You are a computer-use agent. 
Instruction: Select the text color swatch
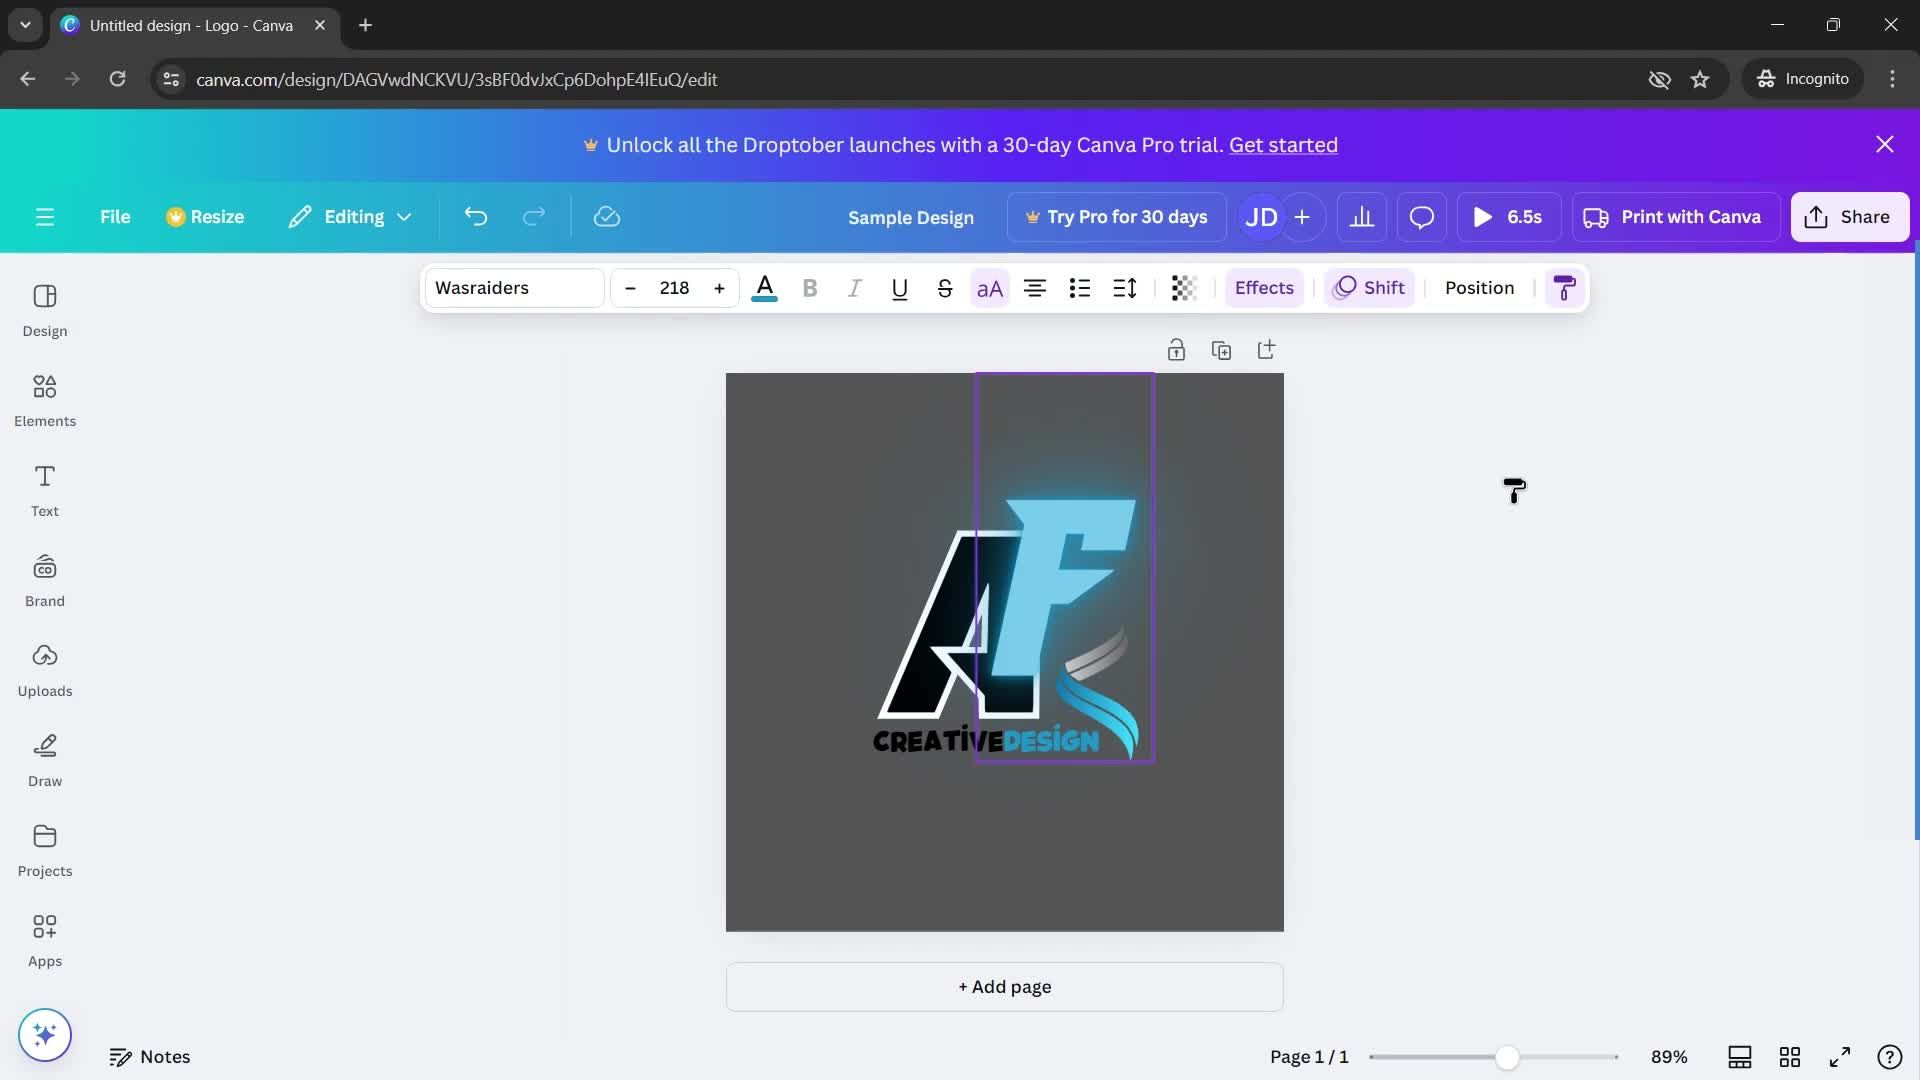tap(764, 287)
